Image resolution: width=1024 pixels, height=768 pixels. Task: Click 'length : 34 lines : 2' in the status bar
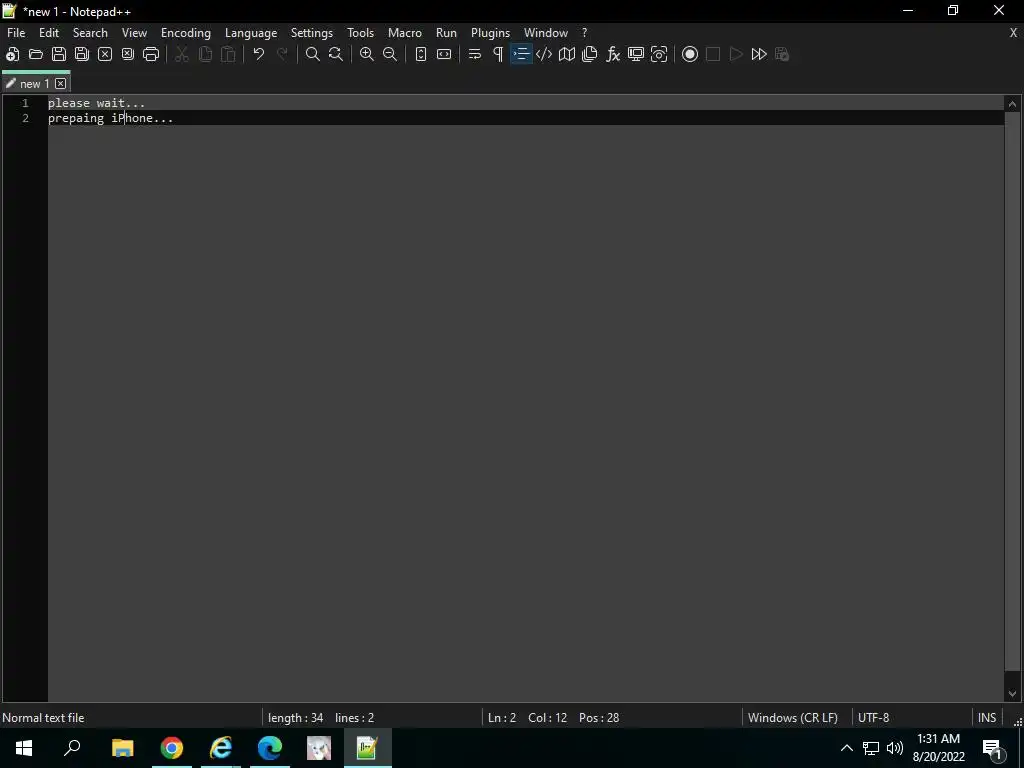click(321, 718)
